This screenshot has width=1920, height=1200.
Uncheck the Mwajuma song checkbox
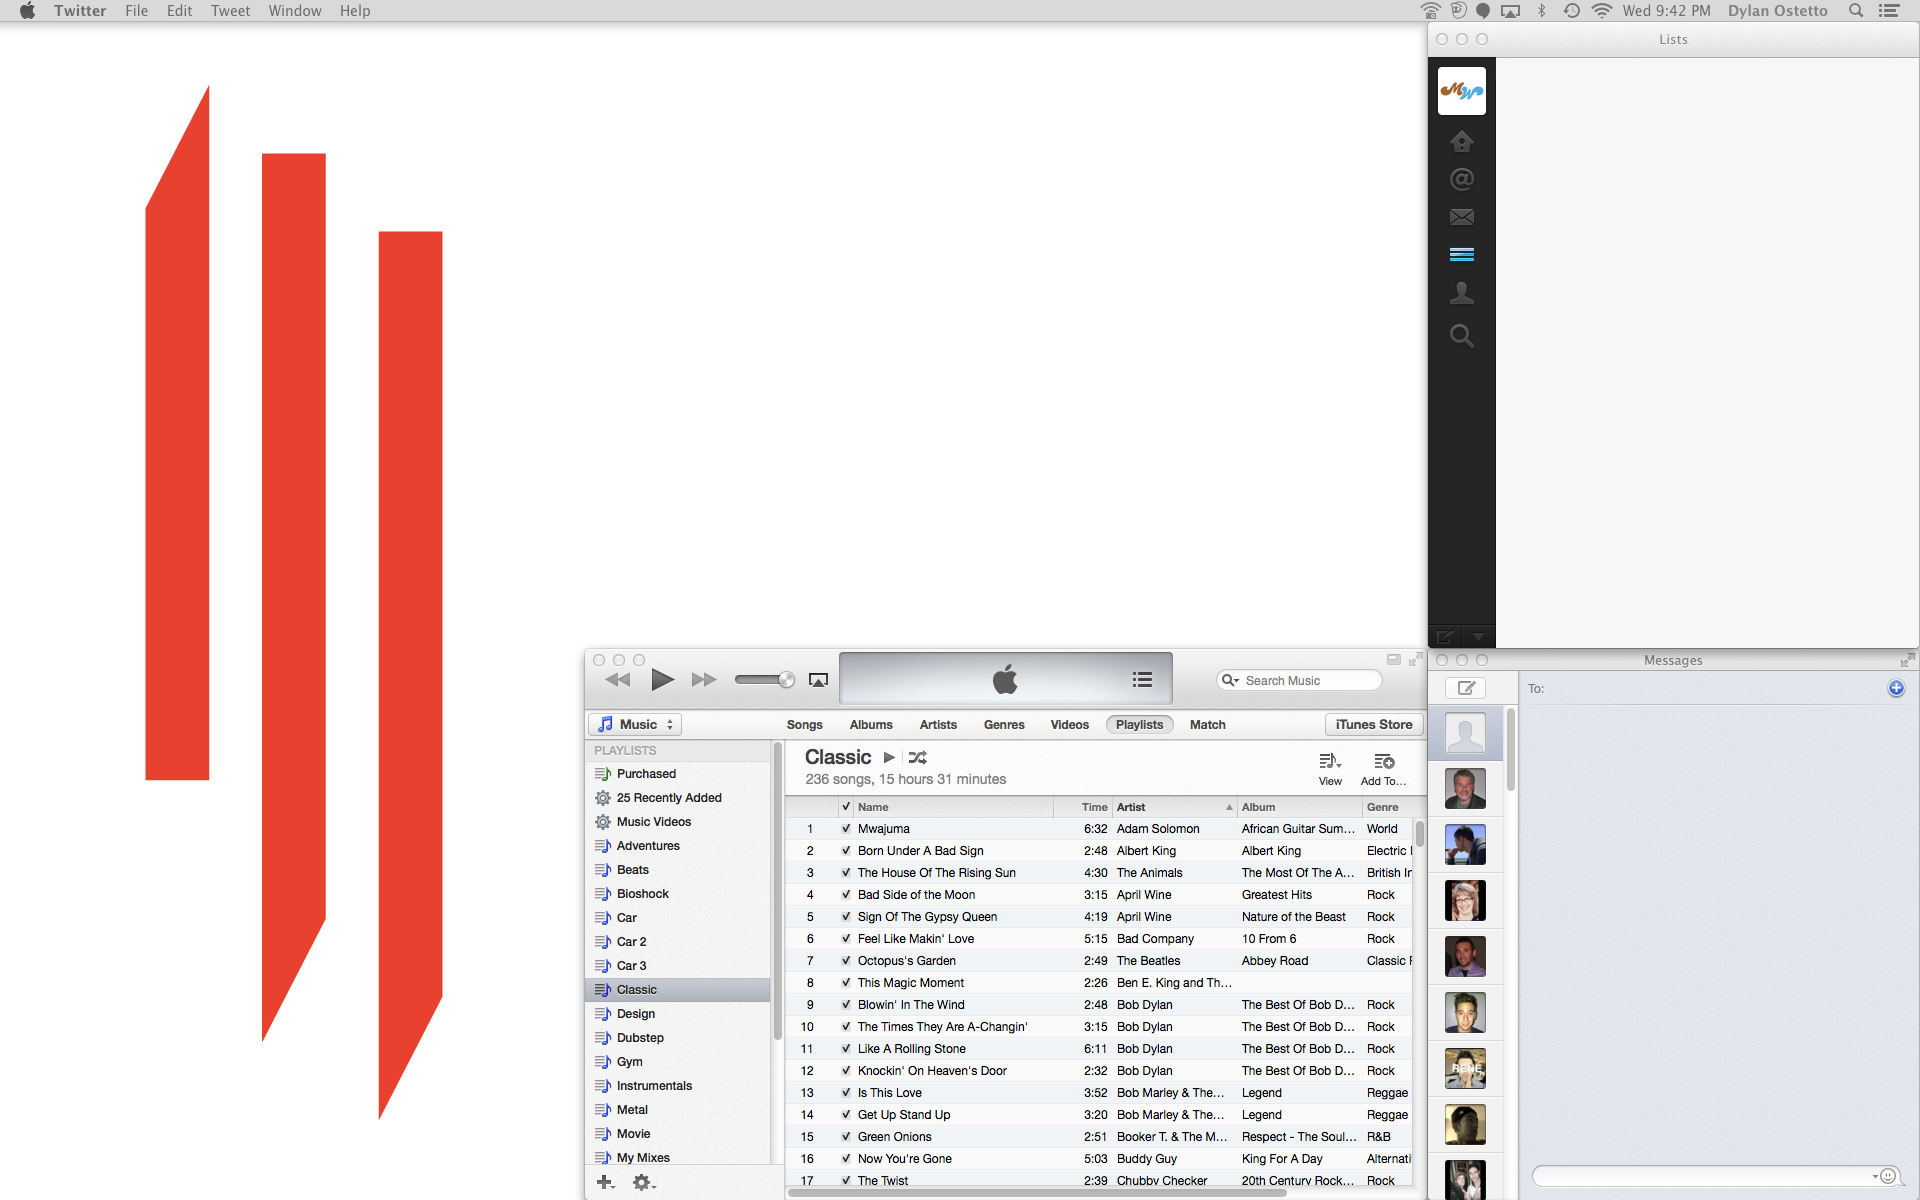(846, 829)
